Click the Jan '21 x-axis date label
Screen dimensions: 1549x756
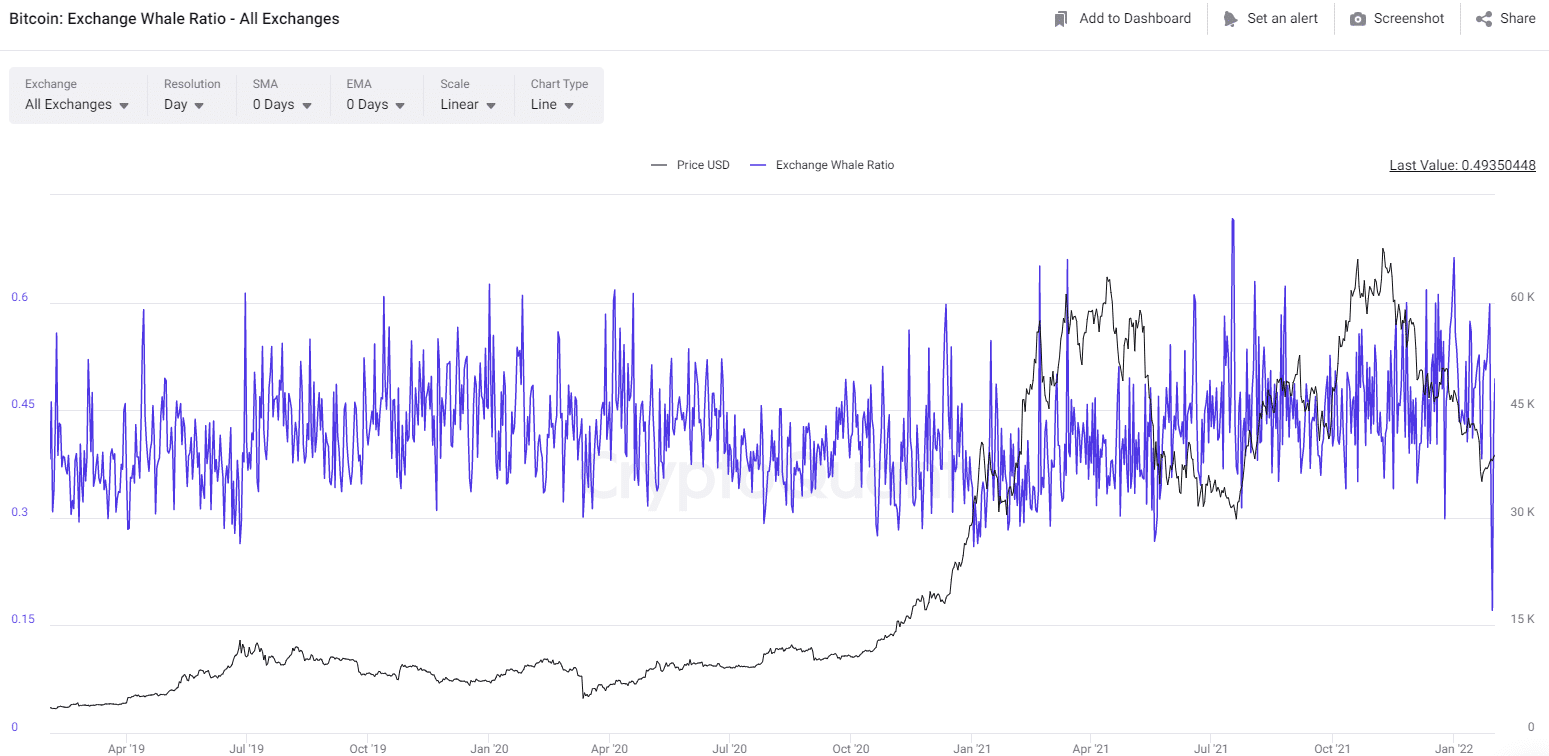[x=971, y=748]
